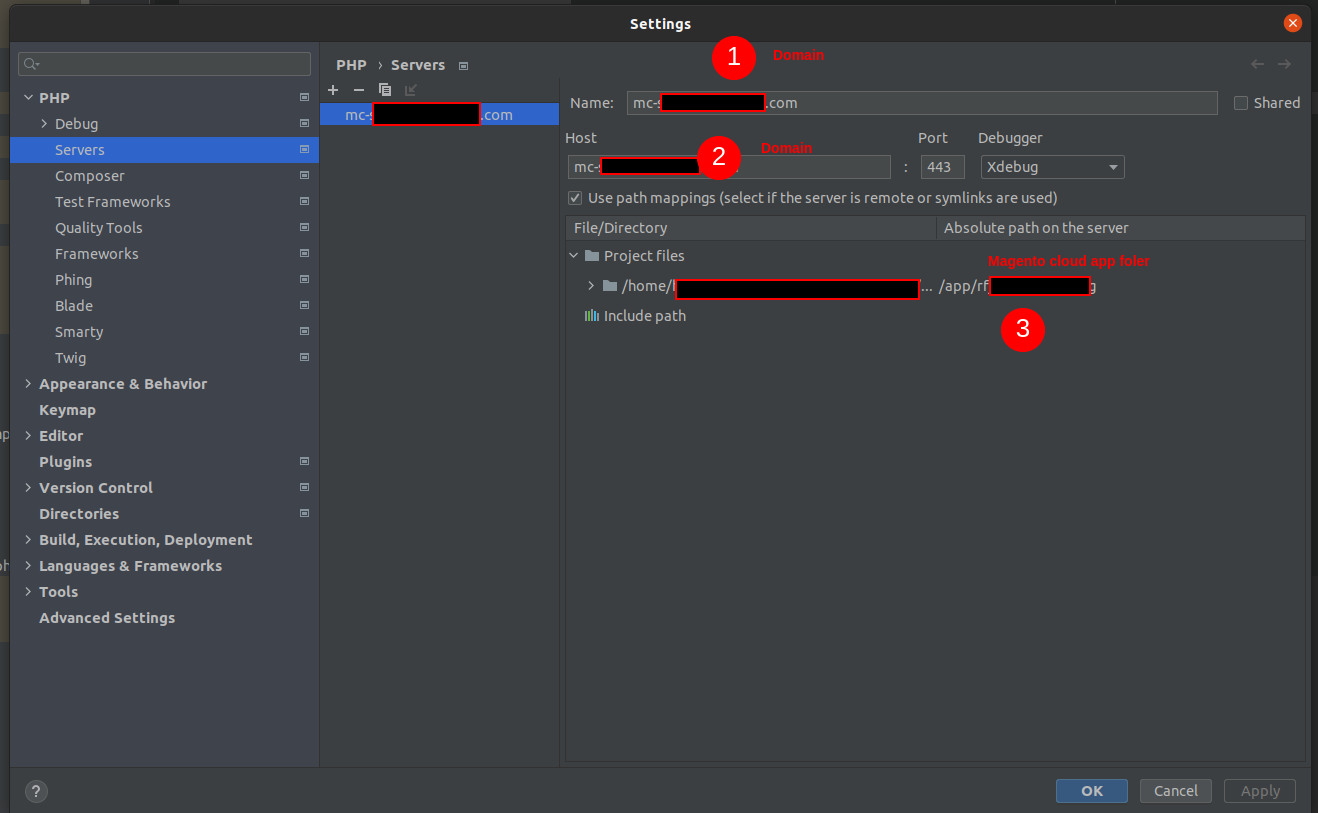
Task: Copy the current server configuration icon
Action: [x=385, y=90]
